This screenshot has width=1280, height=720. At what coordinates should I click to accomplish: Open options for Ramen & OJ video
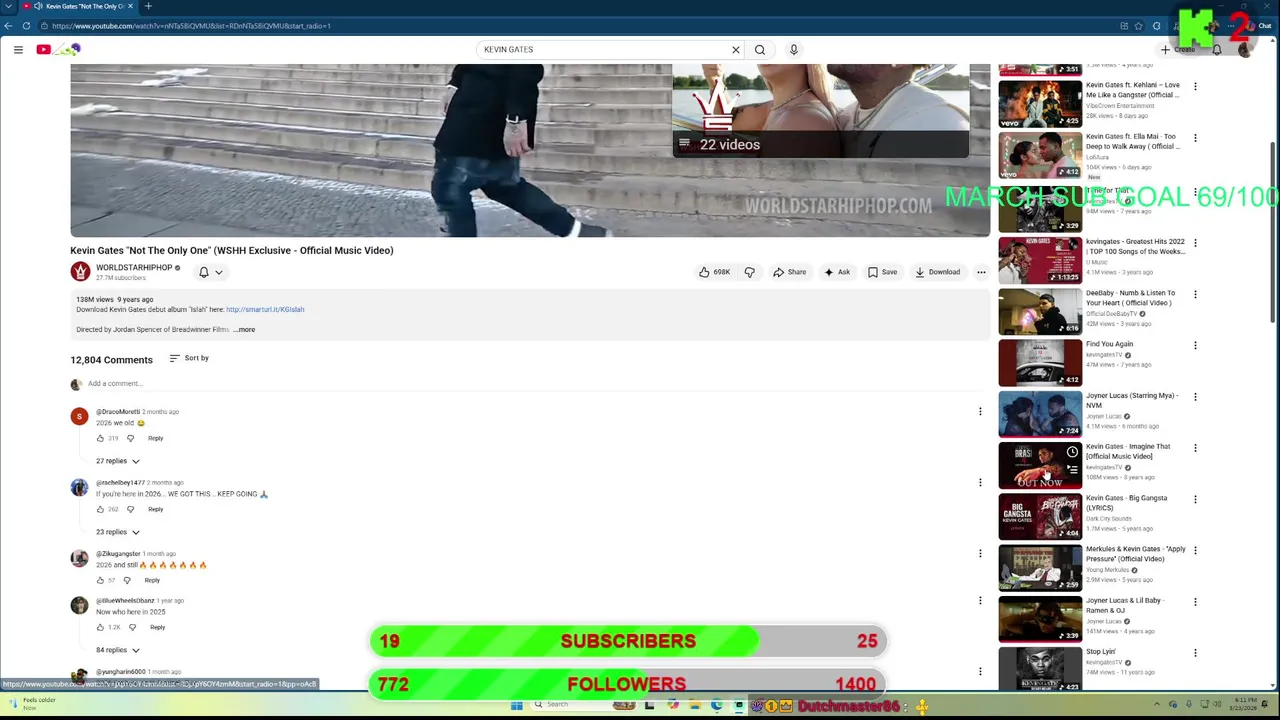pos(1195,602)
